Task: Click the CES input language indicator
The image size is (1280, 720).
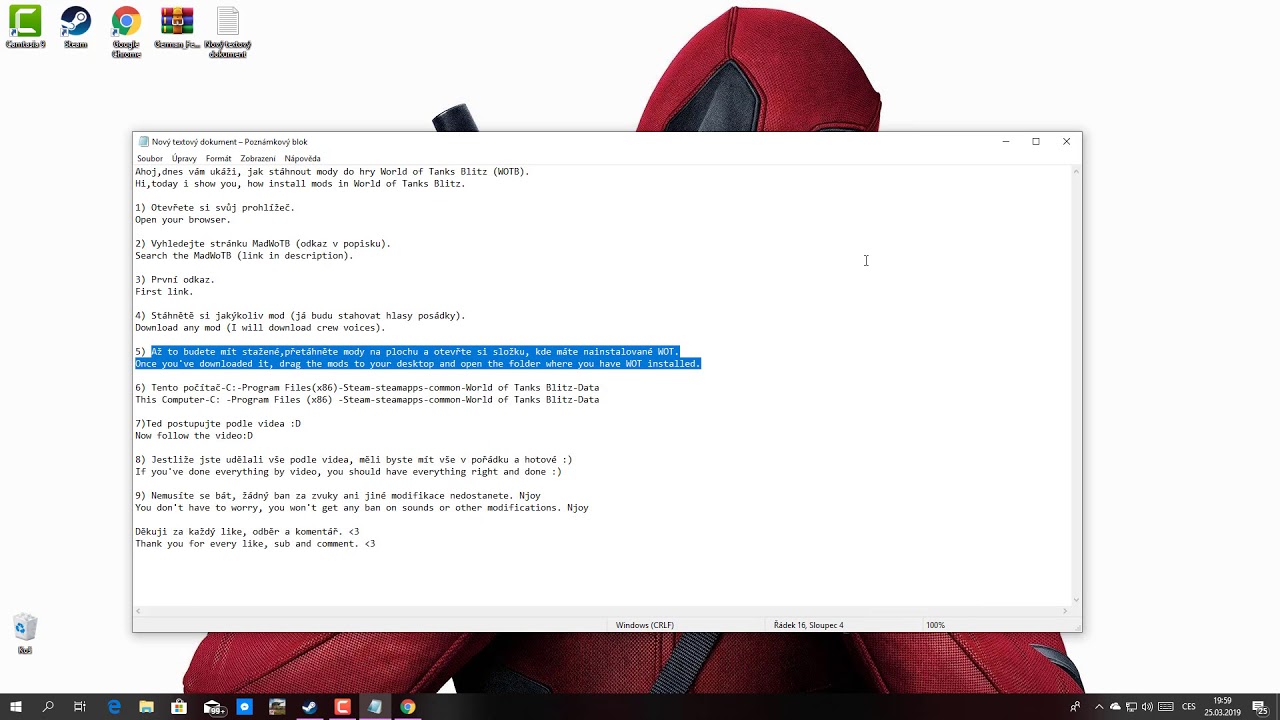Action: pos(1189,707)
